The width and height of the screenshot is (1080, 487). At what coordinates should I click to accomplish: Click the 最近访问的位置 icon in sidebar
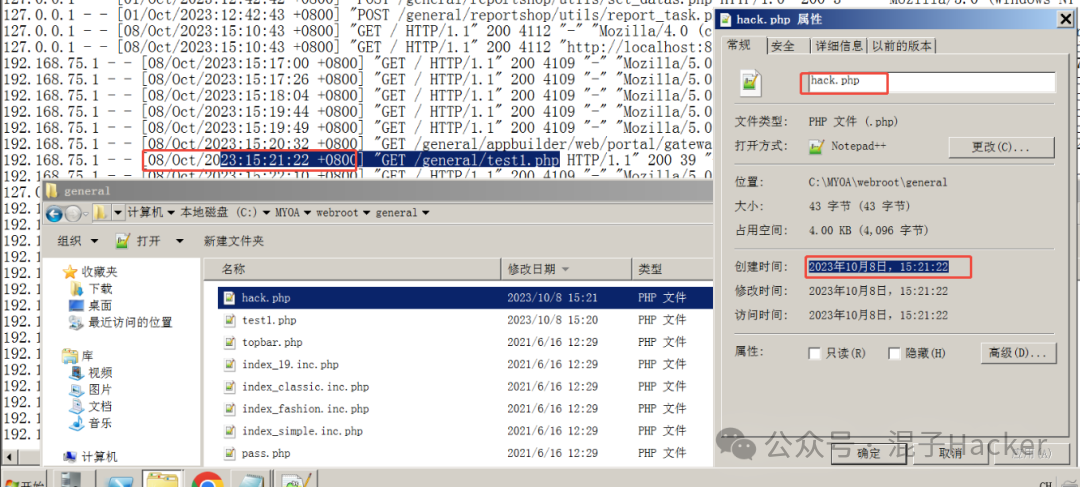coord(77,322)
